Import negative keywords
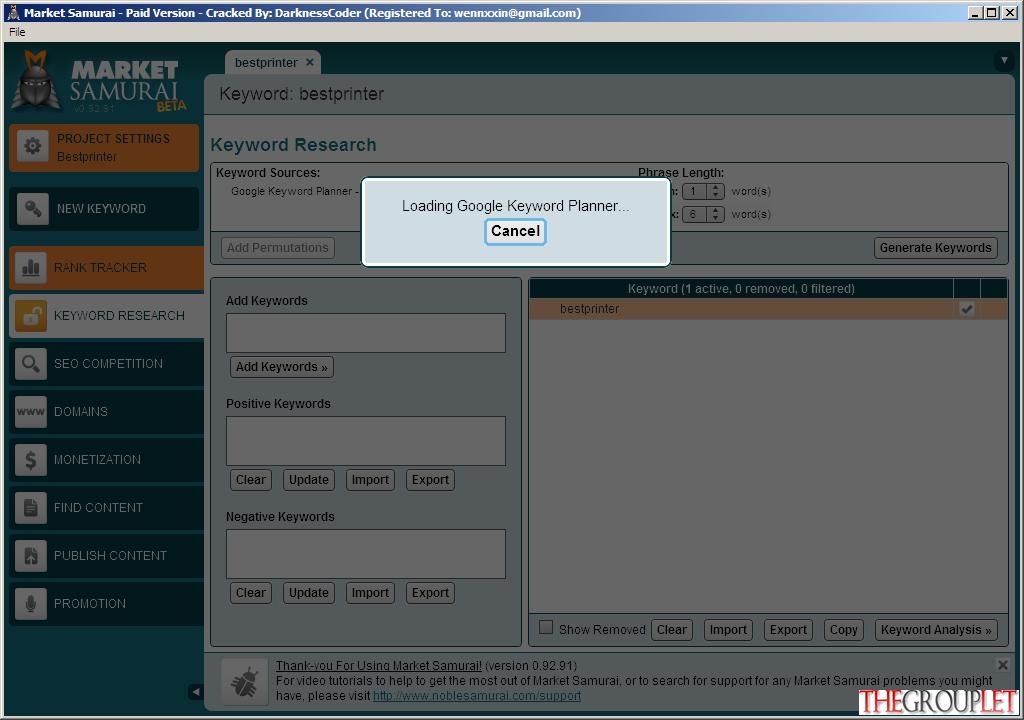The height and width of the screenshot is (720, 1024). pos(370,593)
